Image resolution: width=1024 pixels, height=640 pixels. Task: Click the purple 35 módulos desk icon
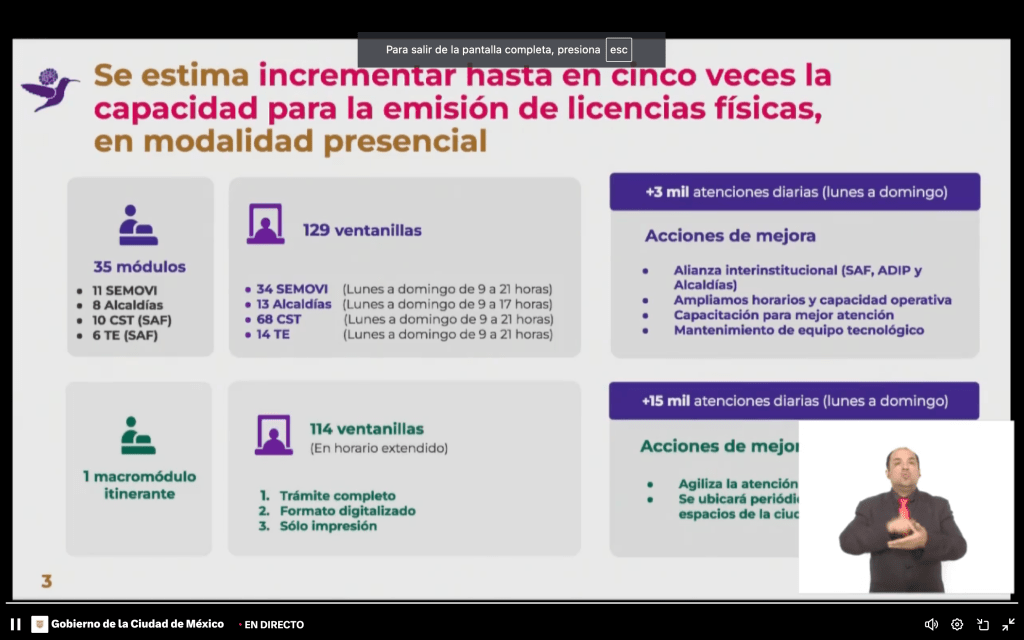[x=138, y=225]
